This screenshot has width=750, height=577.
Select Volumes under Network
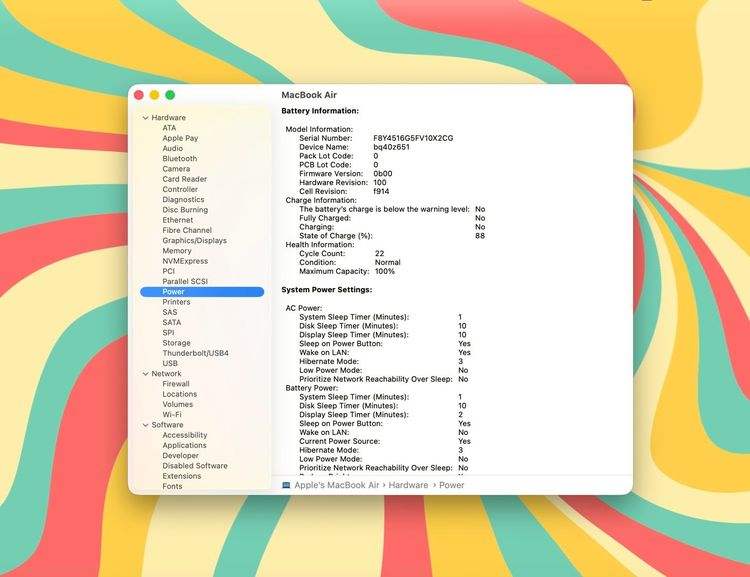177,404
